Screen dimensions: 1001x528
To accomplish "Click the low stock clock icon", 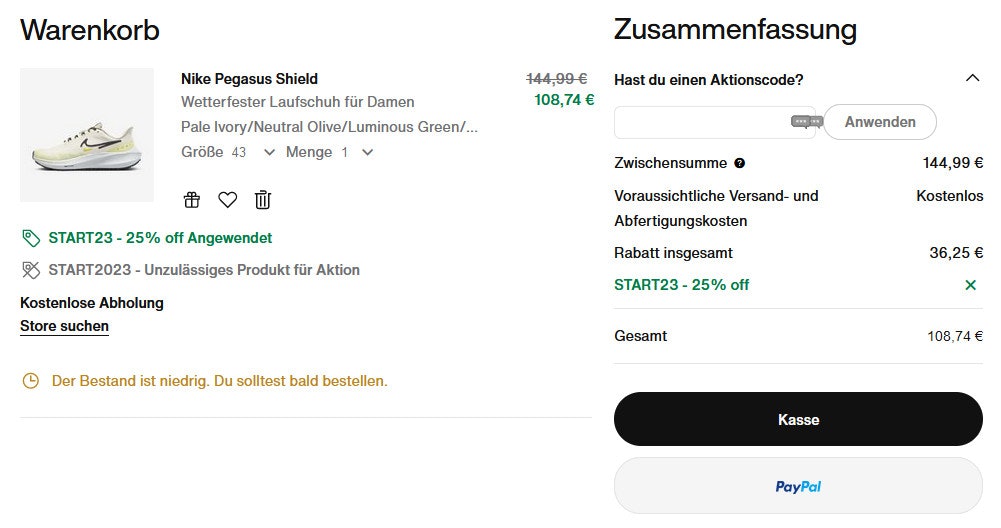I will click(31, 381).
